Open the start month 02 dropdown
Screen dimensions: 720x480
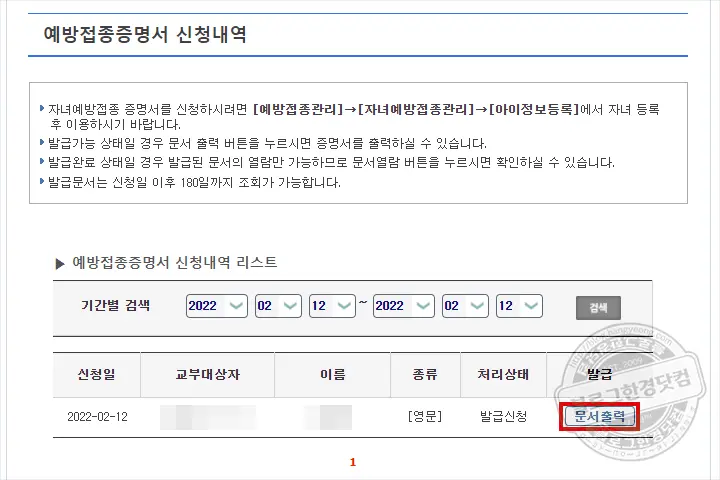pos(278,306)
